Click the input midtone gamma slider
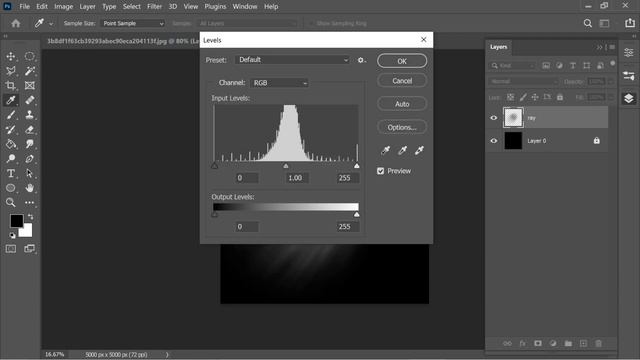 coord(286,166)
